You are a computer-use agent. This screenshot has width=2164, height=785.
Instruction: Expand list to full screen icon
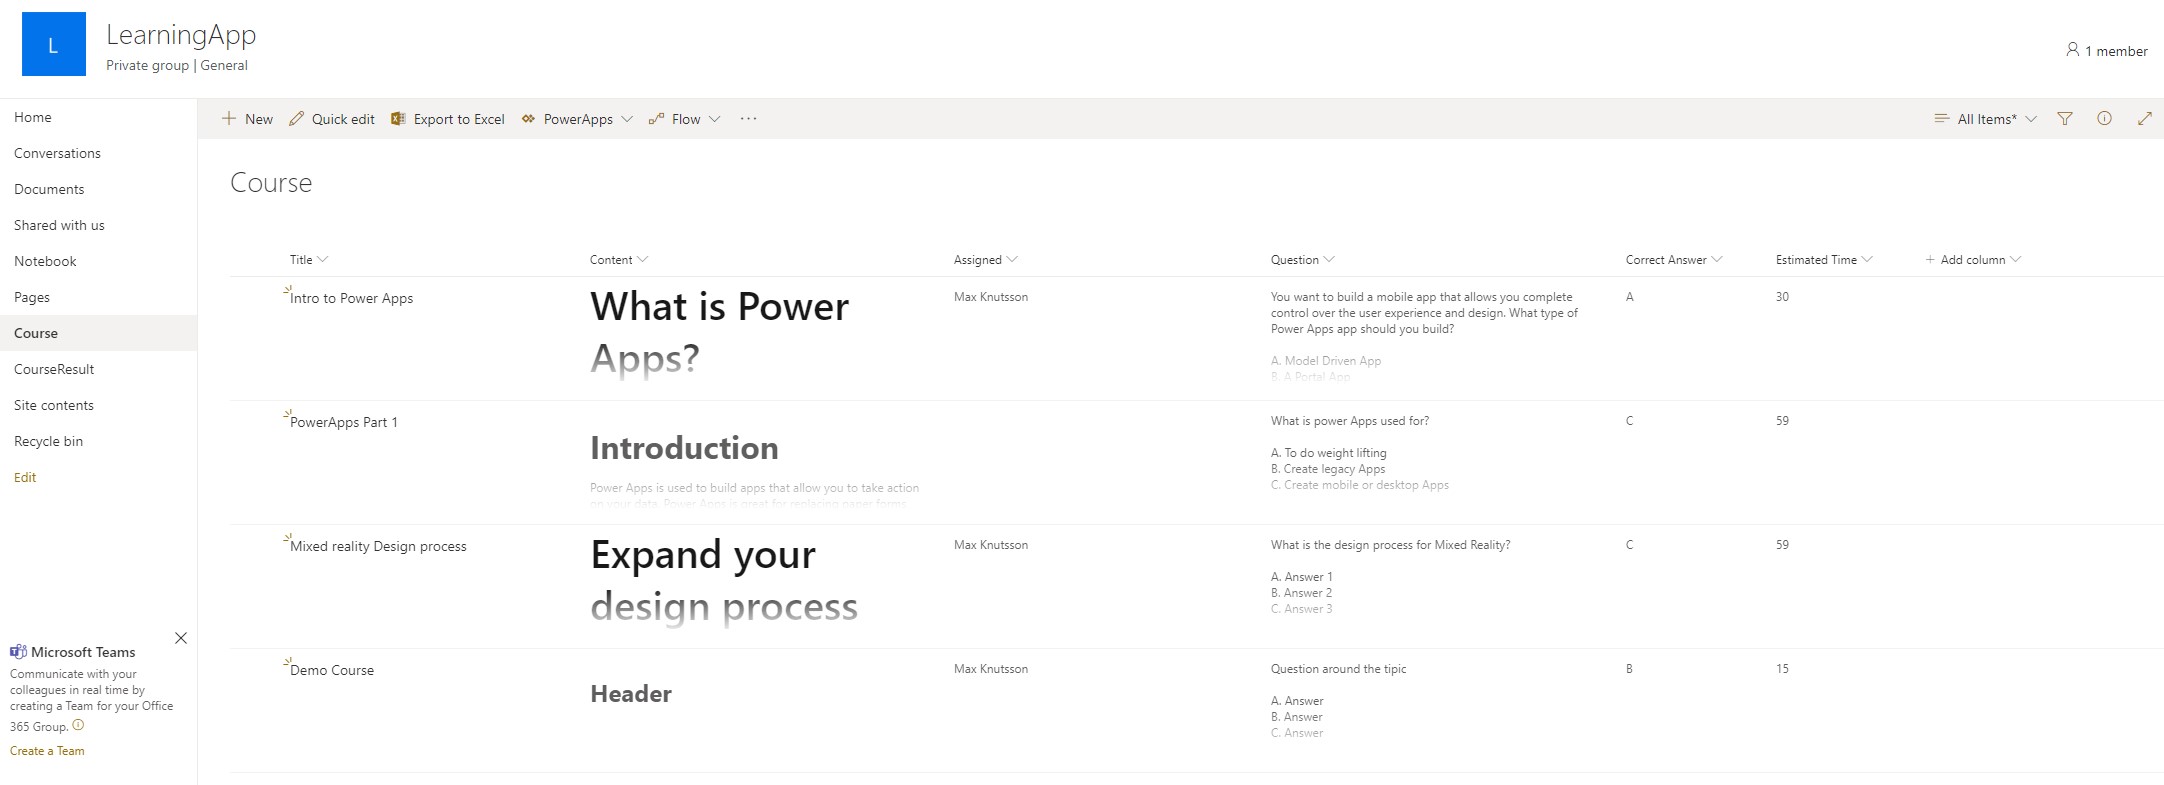coord(2144,118)
